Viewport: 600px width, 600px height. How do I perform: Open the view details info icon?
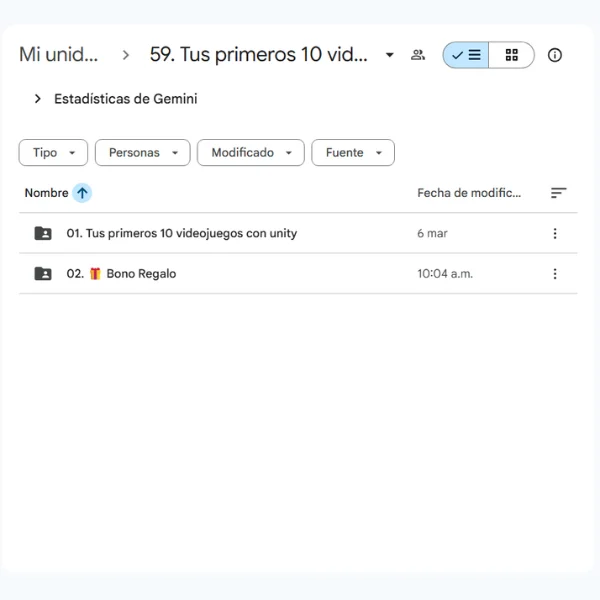tap(555, 55)
